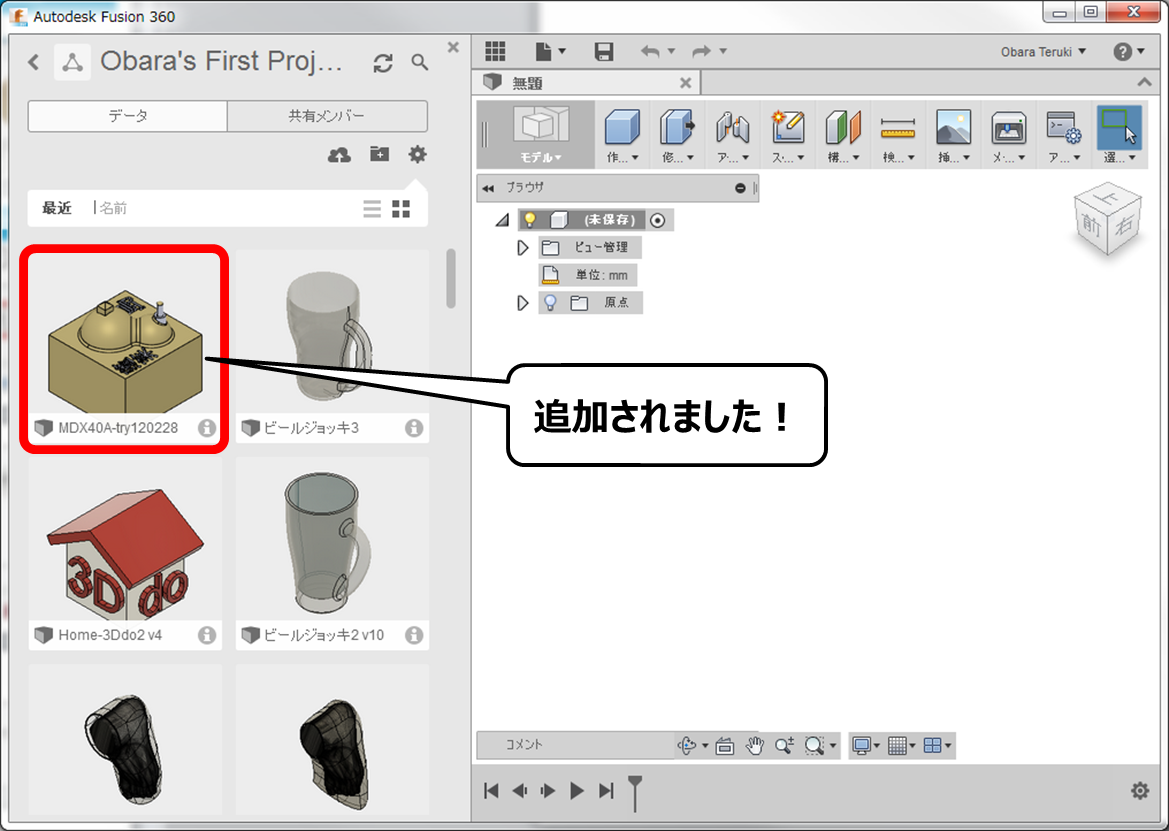The image size is (1169, 831).
Task: Close the data panel
Action: point(453,48)
